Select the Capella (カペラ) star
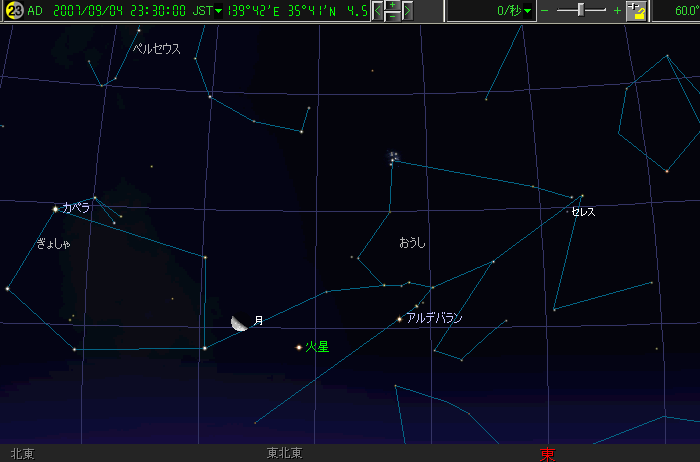The height and width of the screenshot is (462, 700). click(55, 209)
